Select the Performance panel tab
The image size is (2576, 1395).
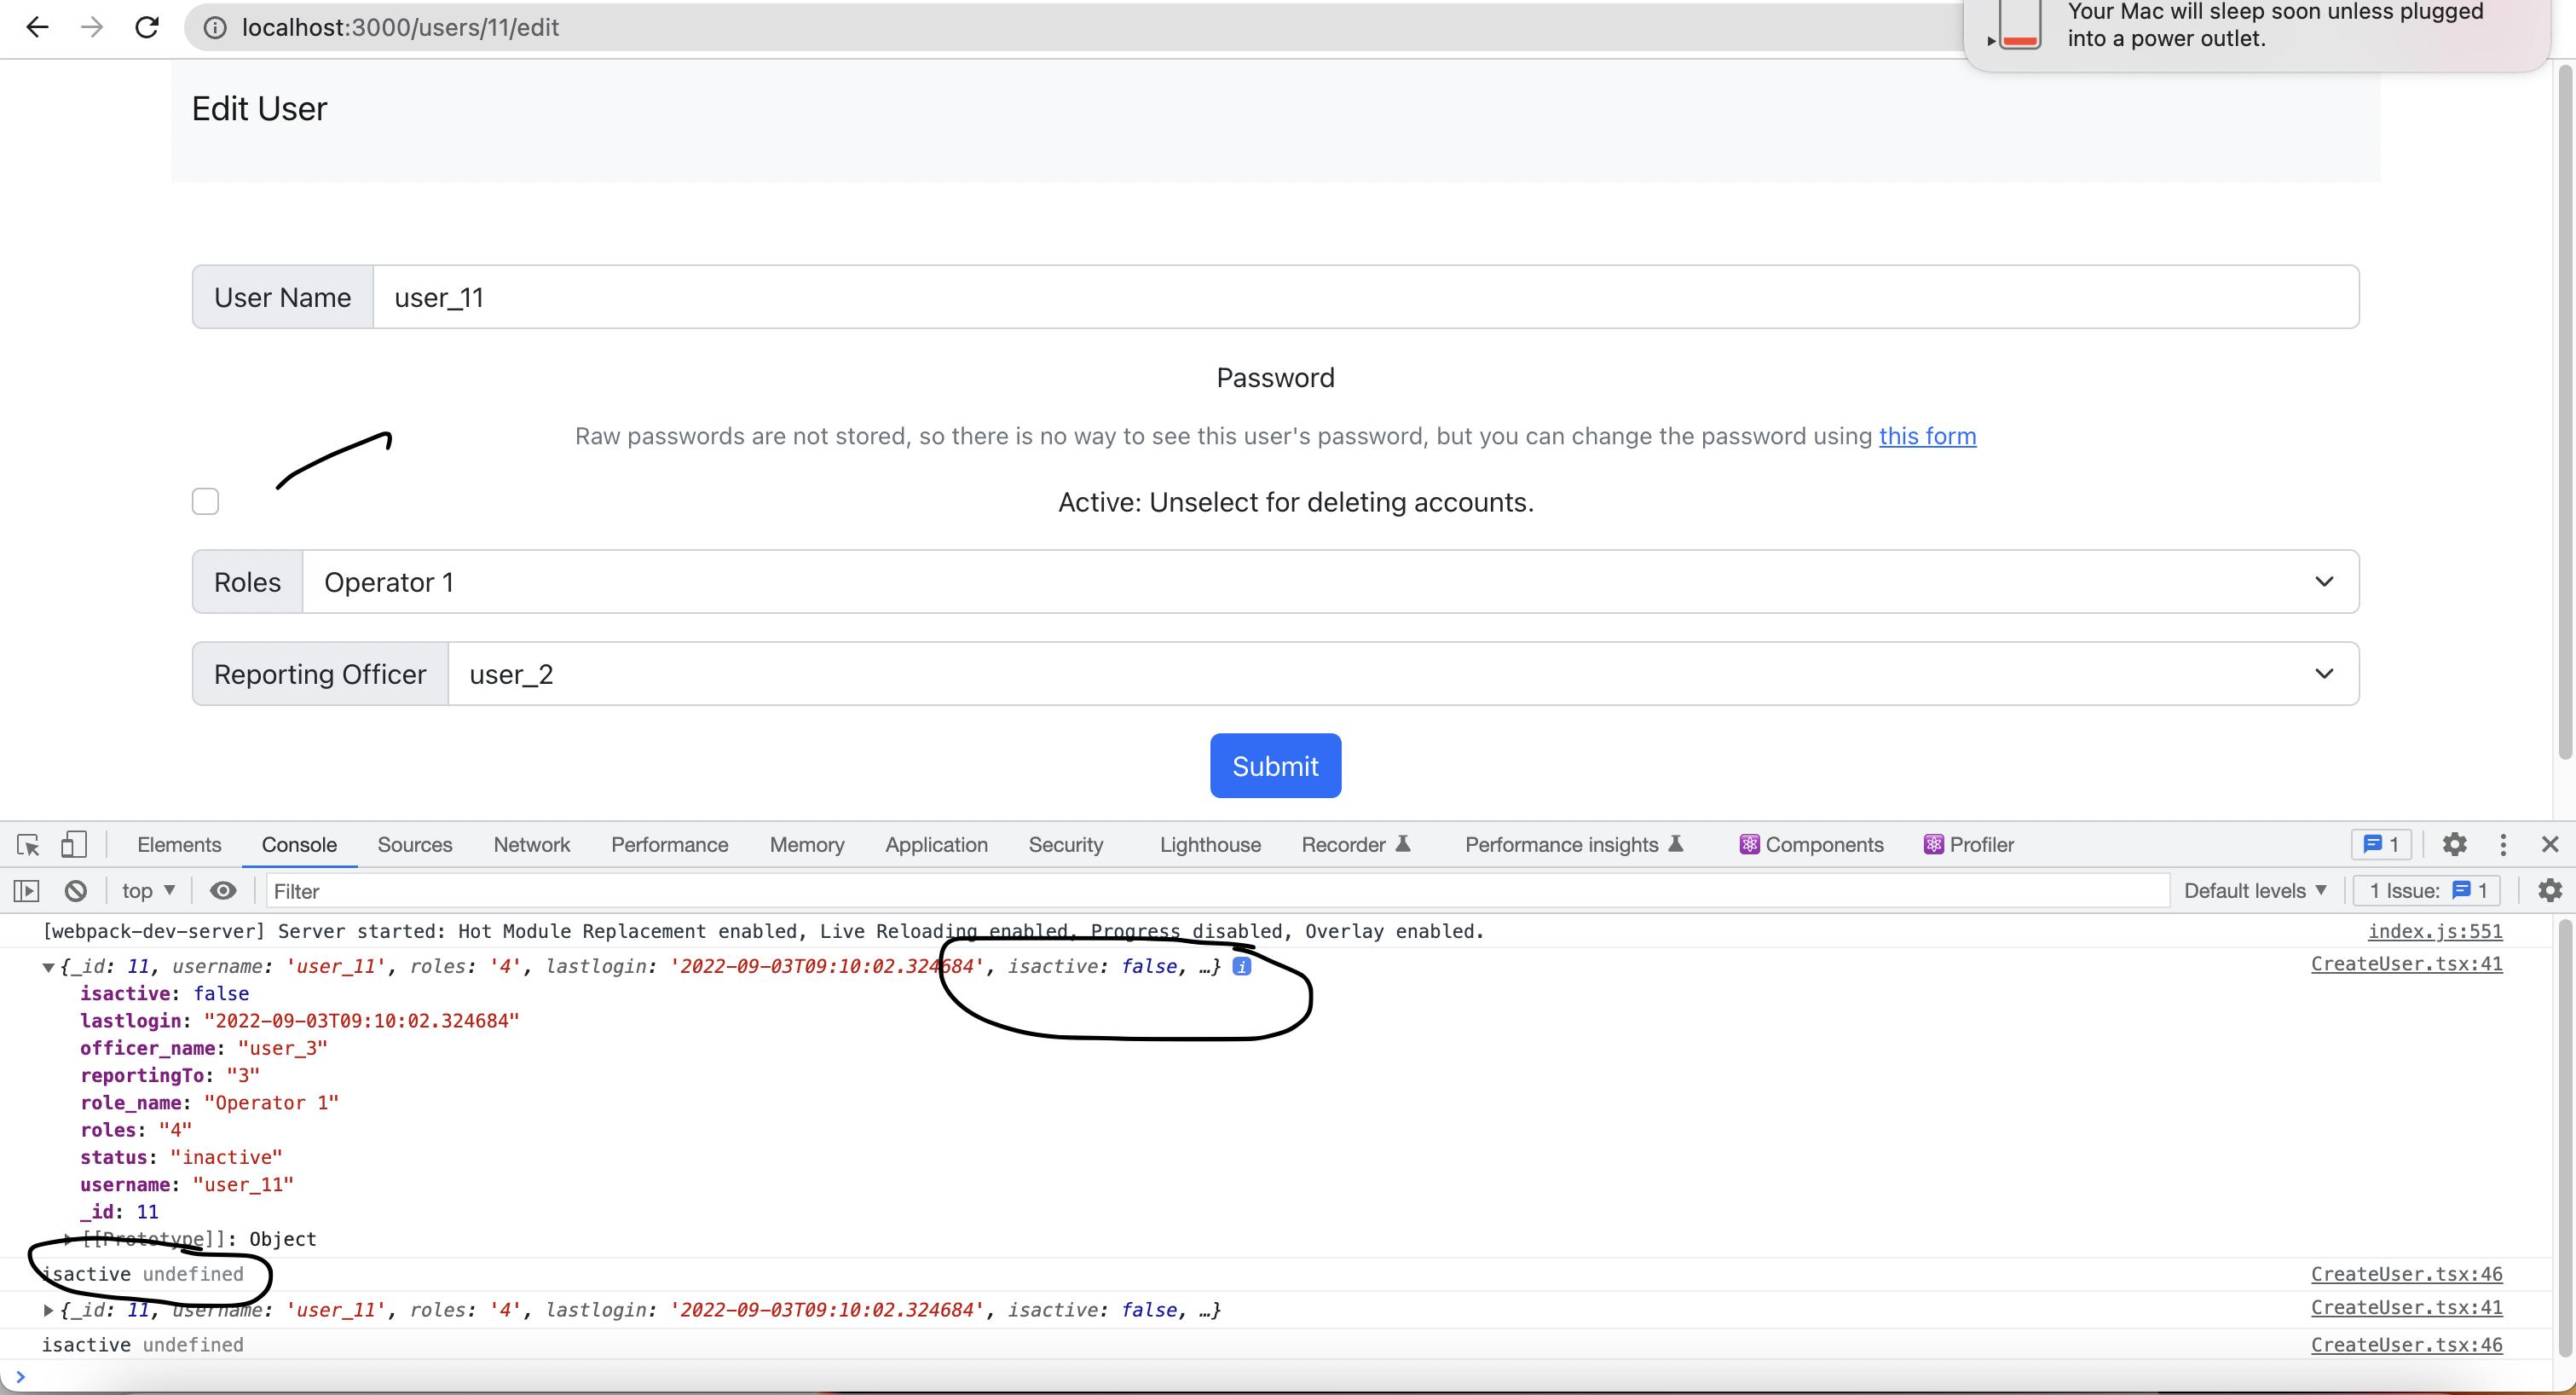click(x=668, y=843)
